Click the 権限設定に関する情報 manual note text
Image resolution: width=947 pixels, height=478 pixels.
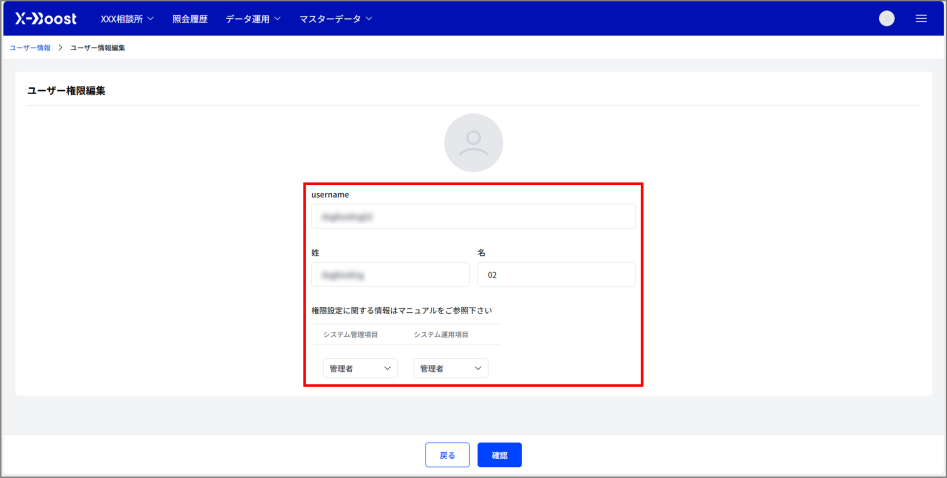tap(402, 311)
